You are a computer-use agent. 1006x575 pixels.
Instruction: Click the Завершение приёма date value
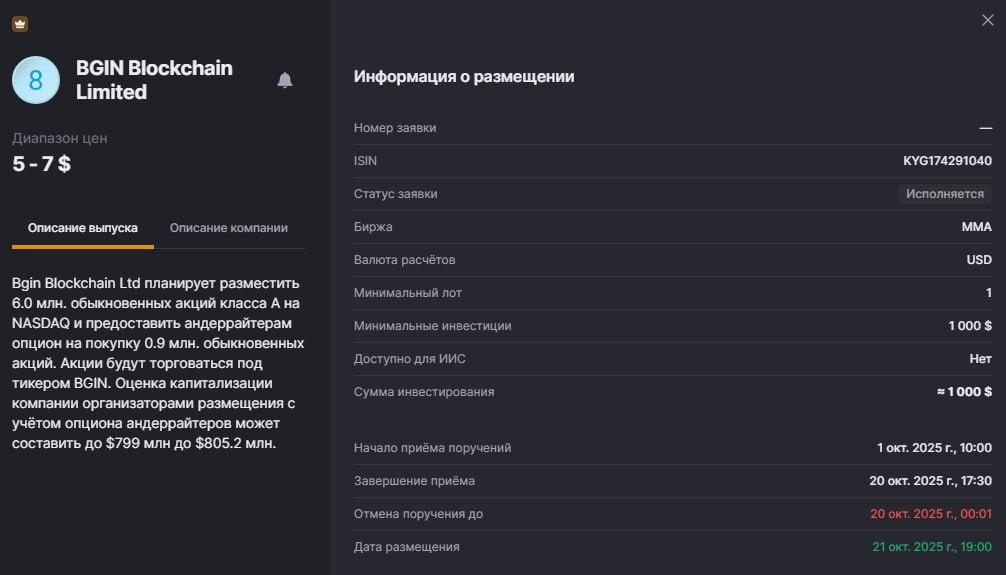(930, 481)
